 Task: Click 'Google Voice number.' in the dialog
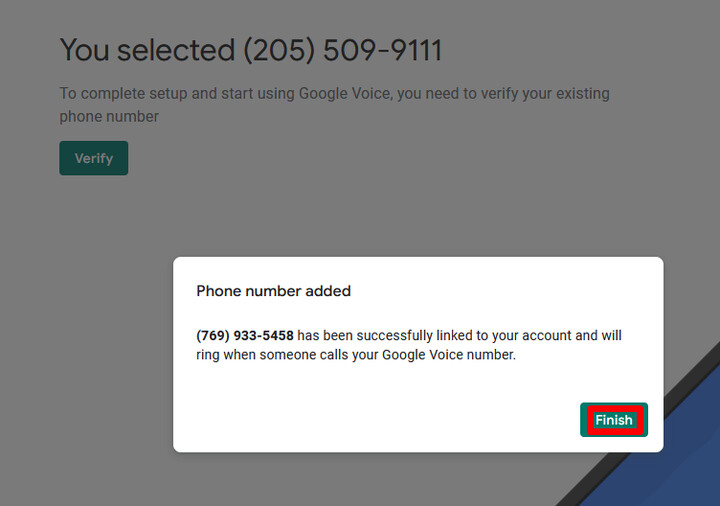(449, 355)
